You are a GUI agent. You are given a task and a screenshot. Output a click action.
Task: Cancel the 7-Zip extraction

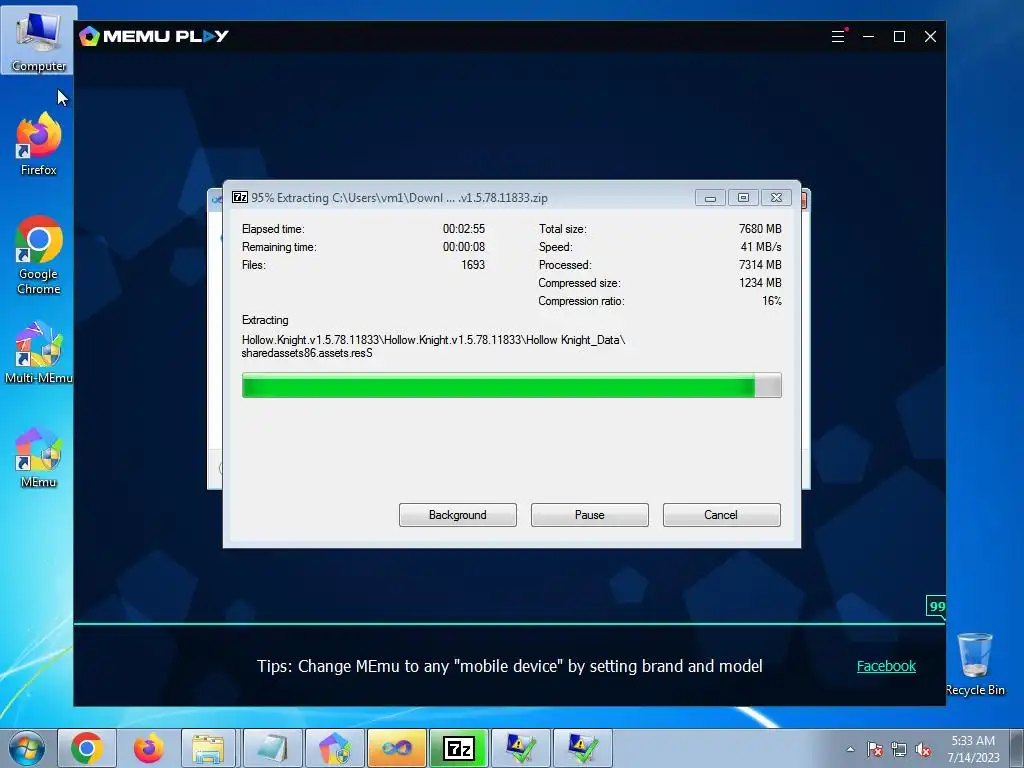pos(722,515)
